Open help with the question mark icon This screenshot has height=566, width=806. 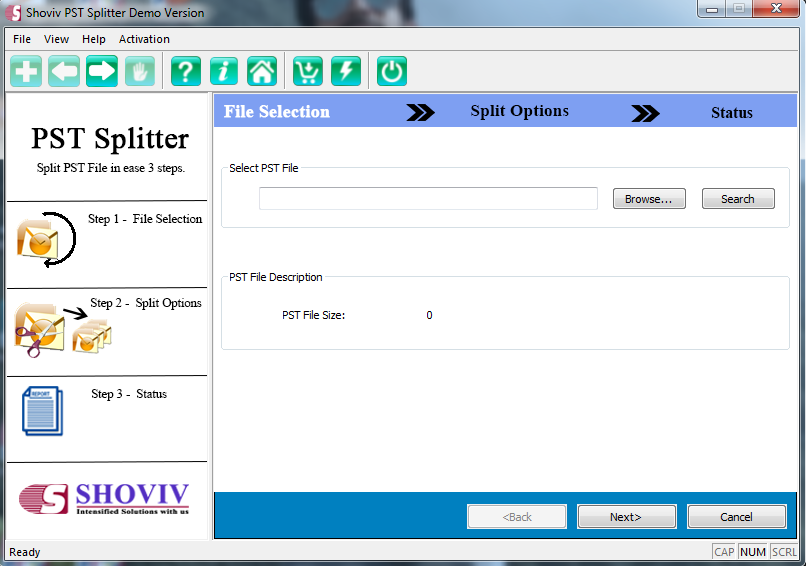coord(186,72)
